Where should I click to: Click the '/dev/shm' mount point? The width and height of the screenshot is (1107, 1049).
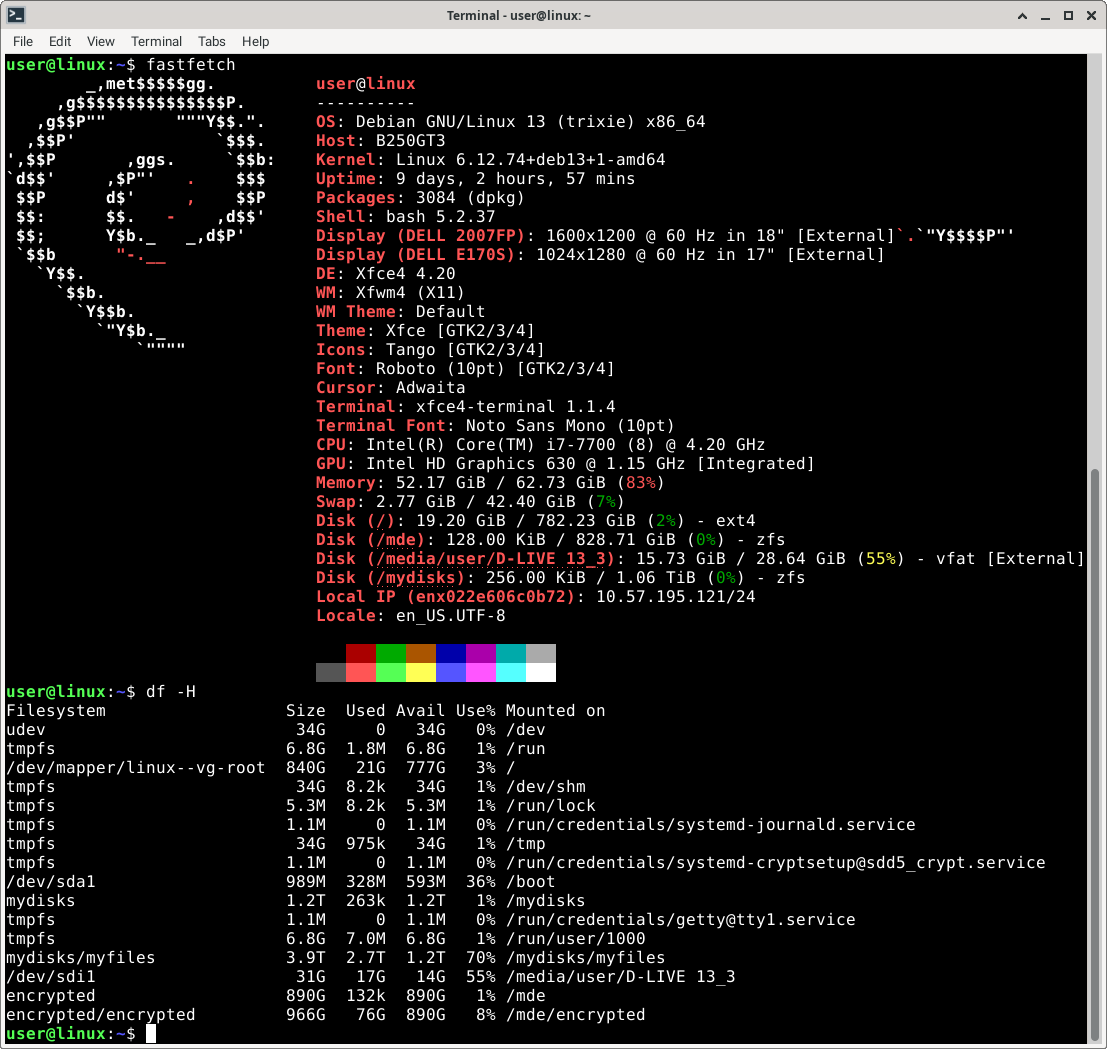pyautogui.click(x=546, y=787)
